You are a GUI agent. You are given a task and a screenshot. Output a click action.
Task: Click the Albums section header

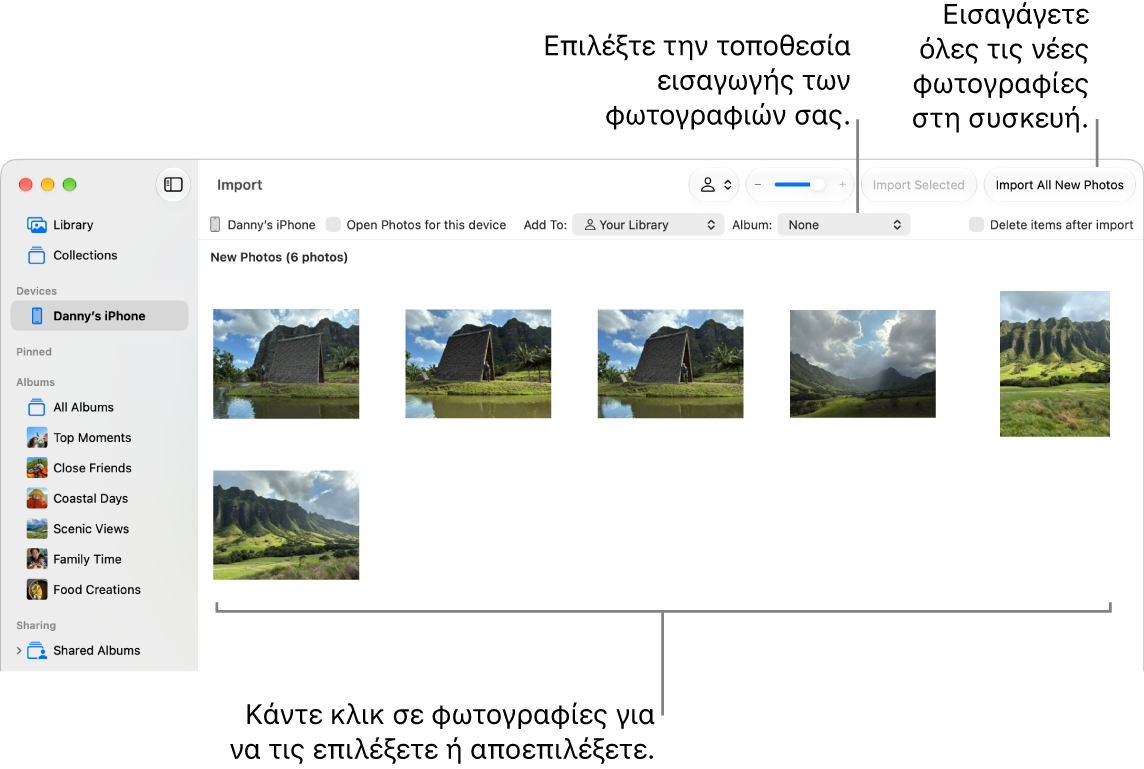tap(36, 382)
